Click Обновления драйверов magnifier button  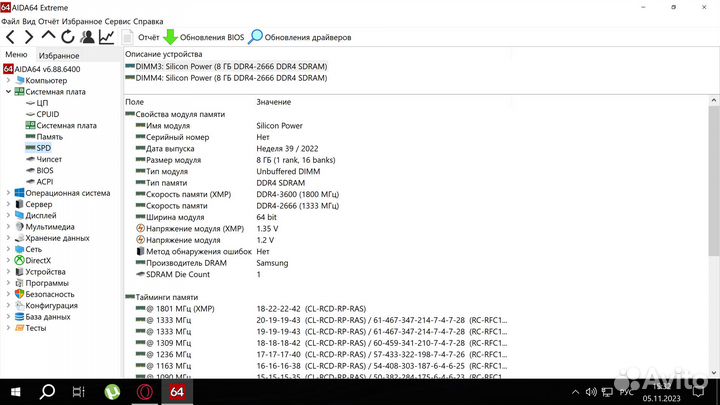[300, 37]
